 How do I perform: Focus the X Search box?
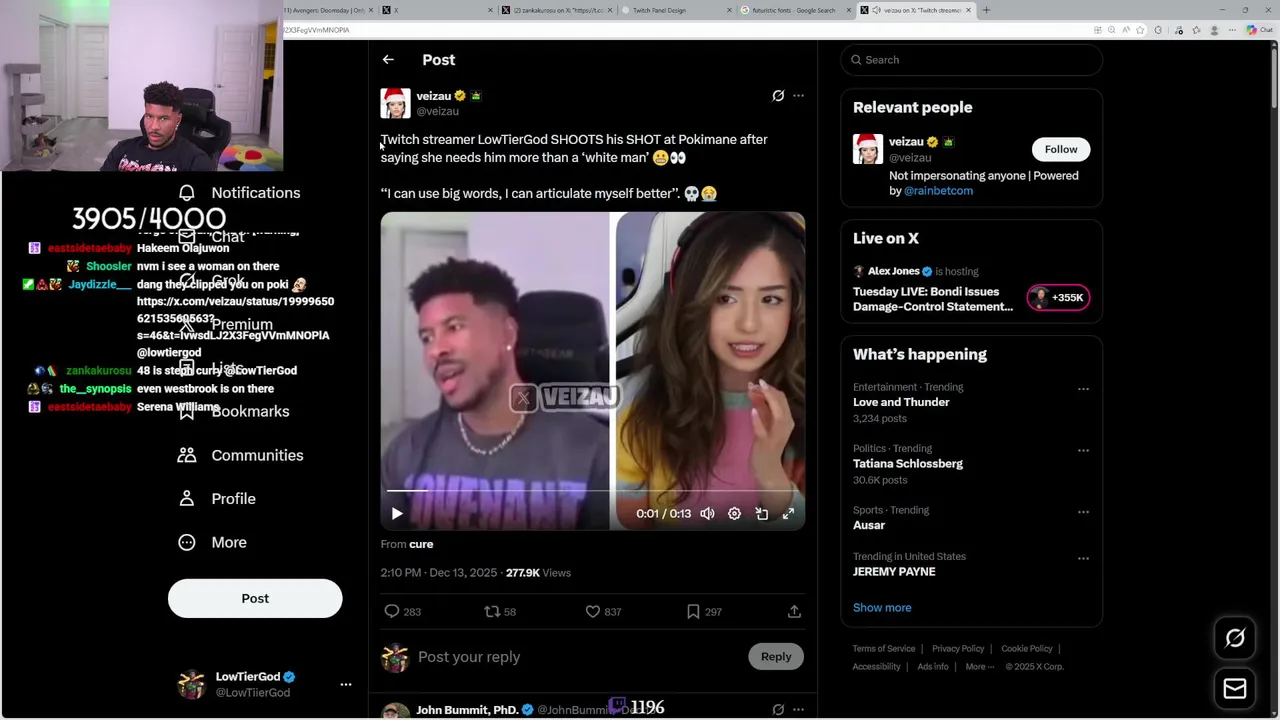click(x=971, y=60)
